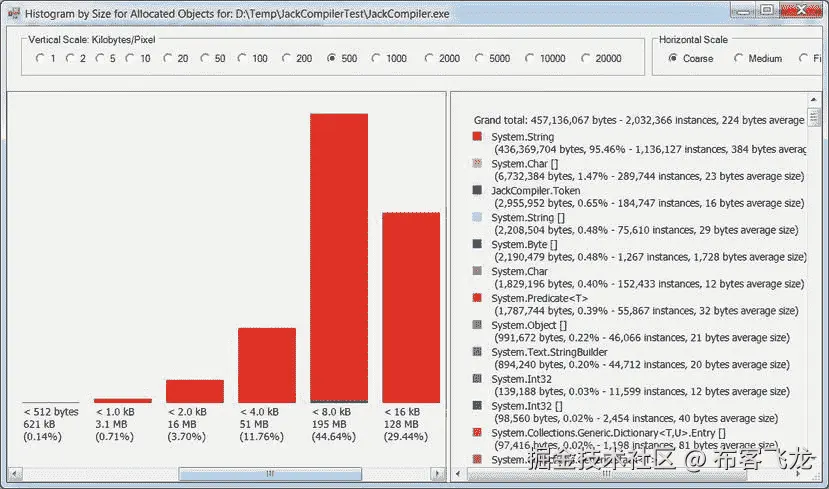Select vertical scale 2 radio button
The image size is (829, 489).
pos(70,58)
